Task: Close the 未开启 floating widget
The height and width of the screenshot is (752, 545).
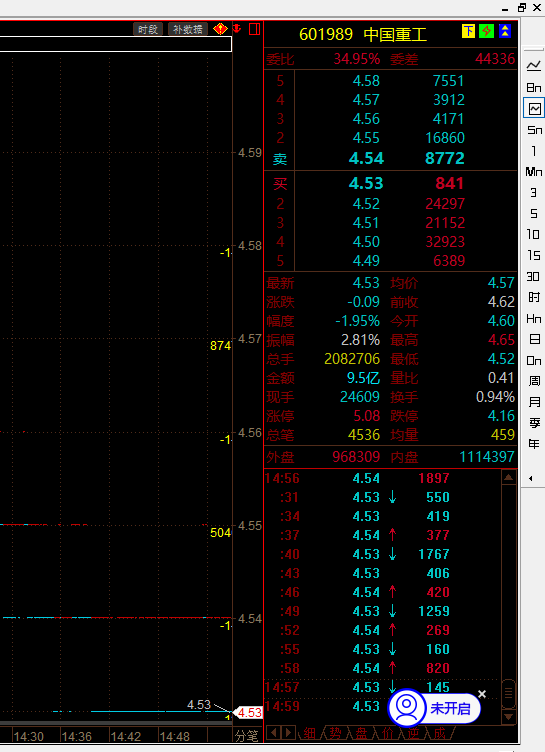Action: 482,694
